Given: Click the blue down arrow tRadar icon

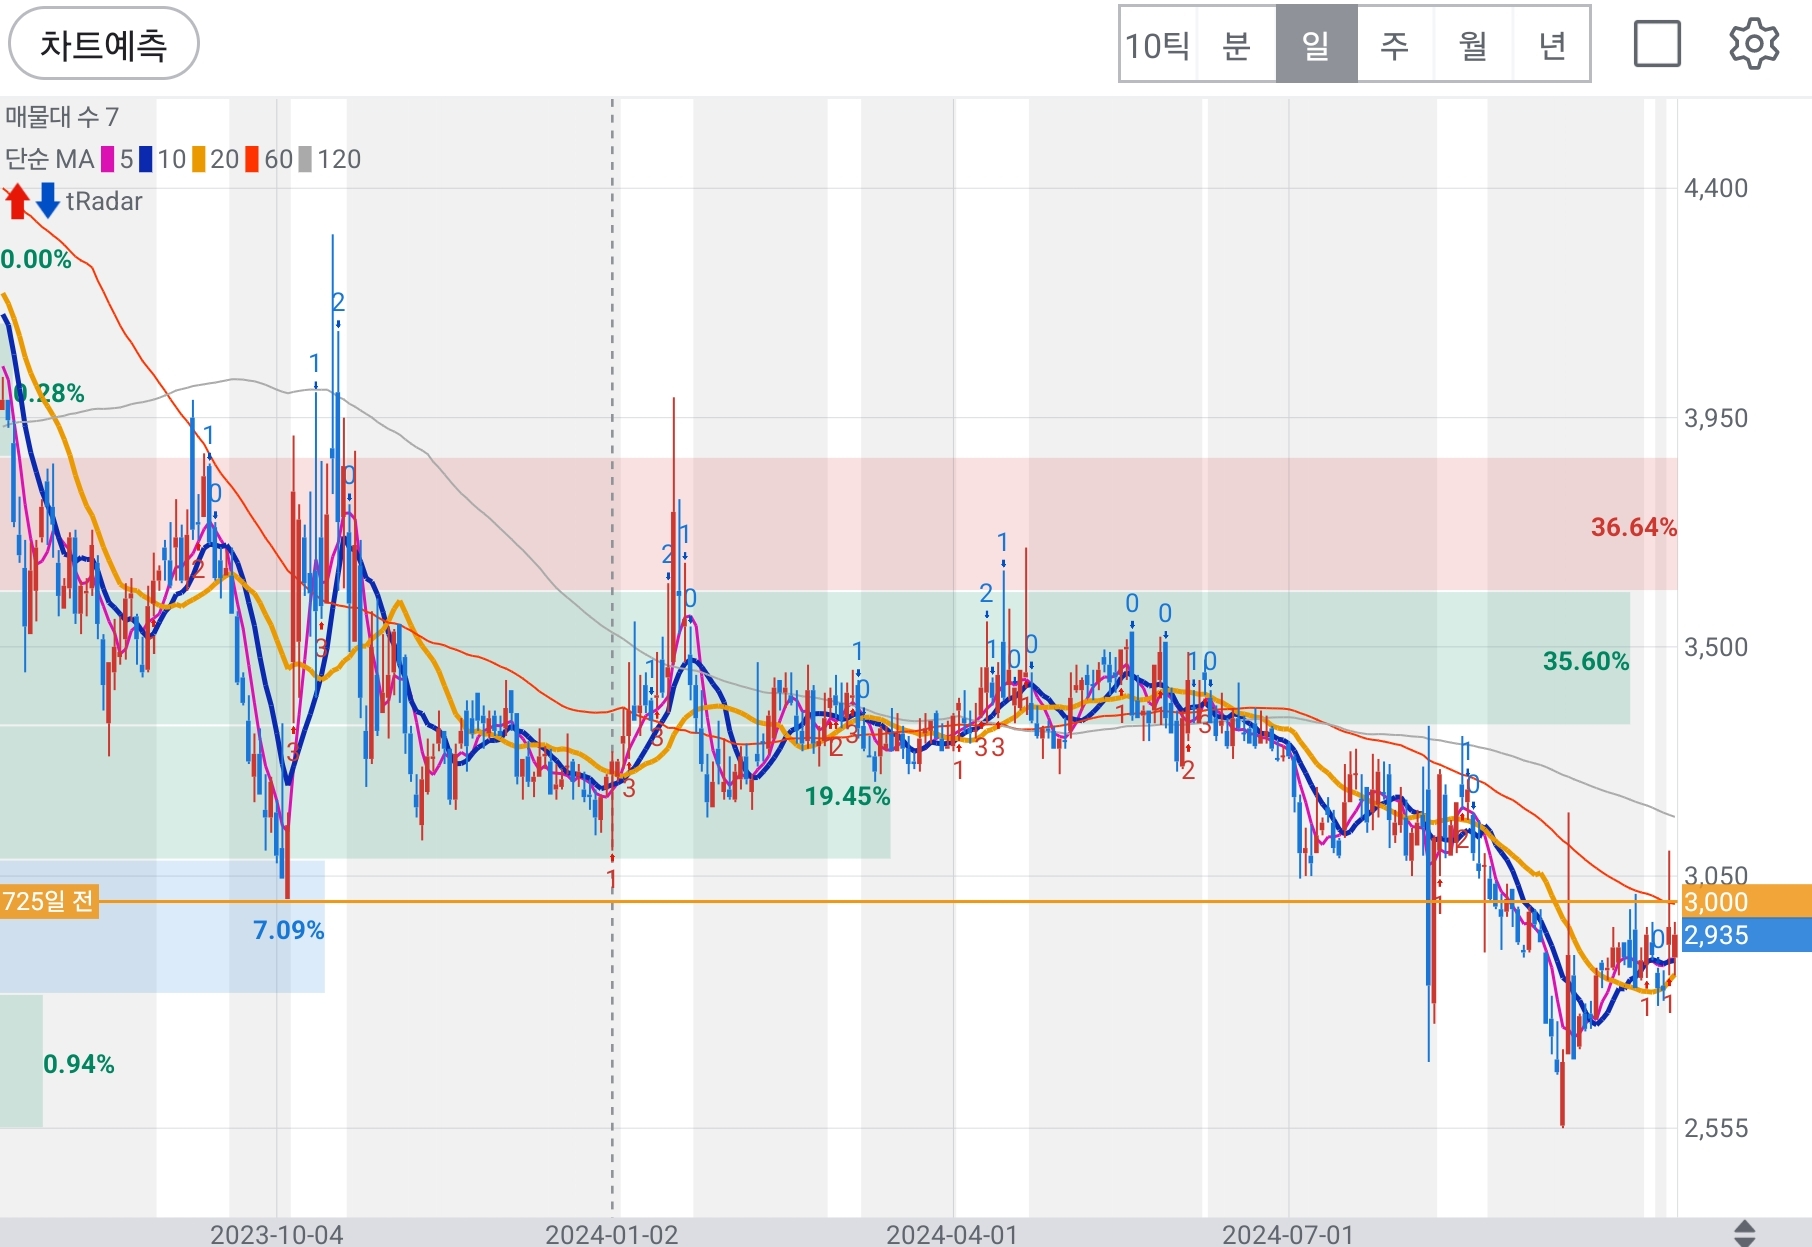Looking at the screenshot, I should 48,201.
